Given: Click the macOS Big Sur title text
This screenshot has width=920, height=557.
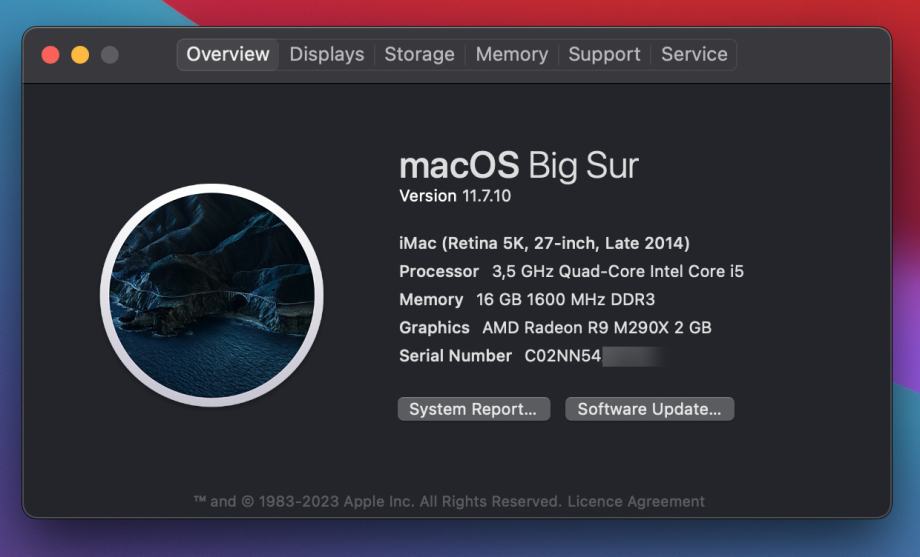Looking at the screenshot, I should [518, 165].
